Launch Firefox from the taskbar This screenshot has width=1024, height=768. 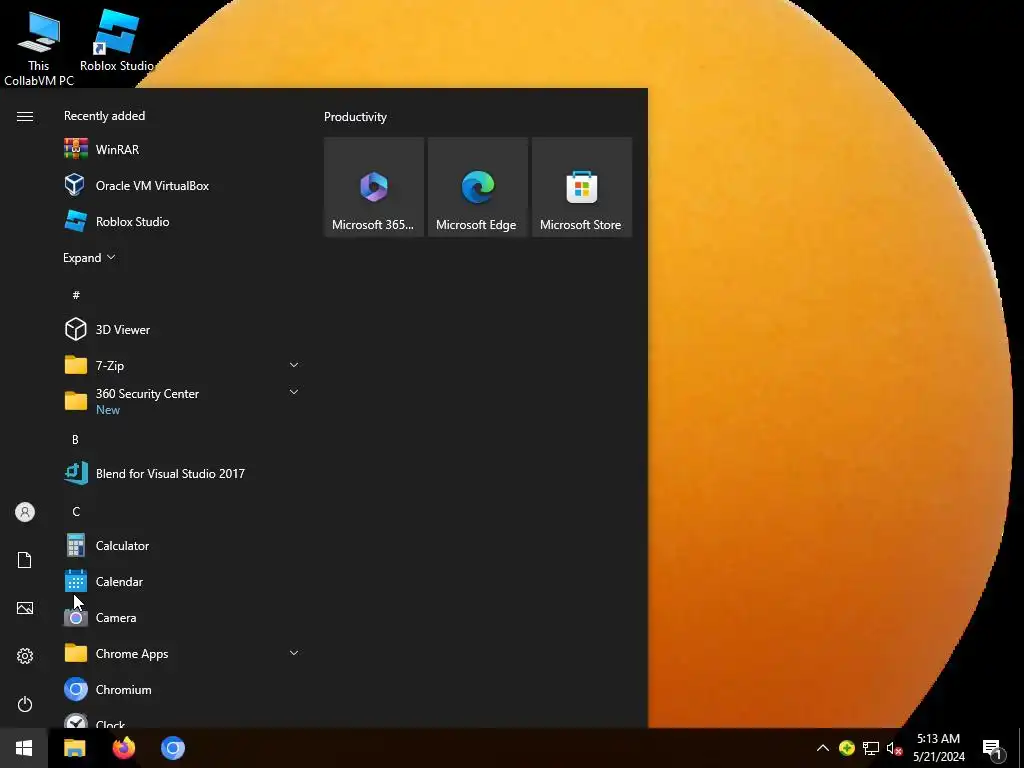point(123,748)
